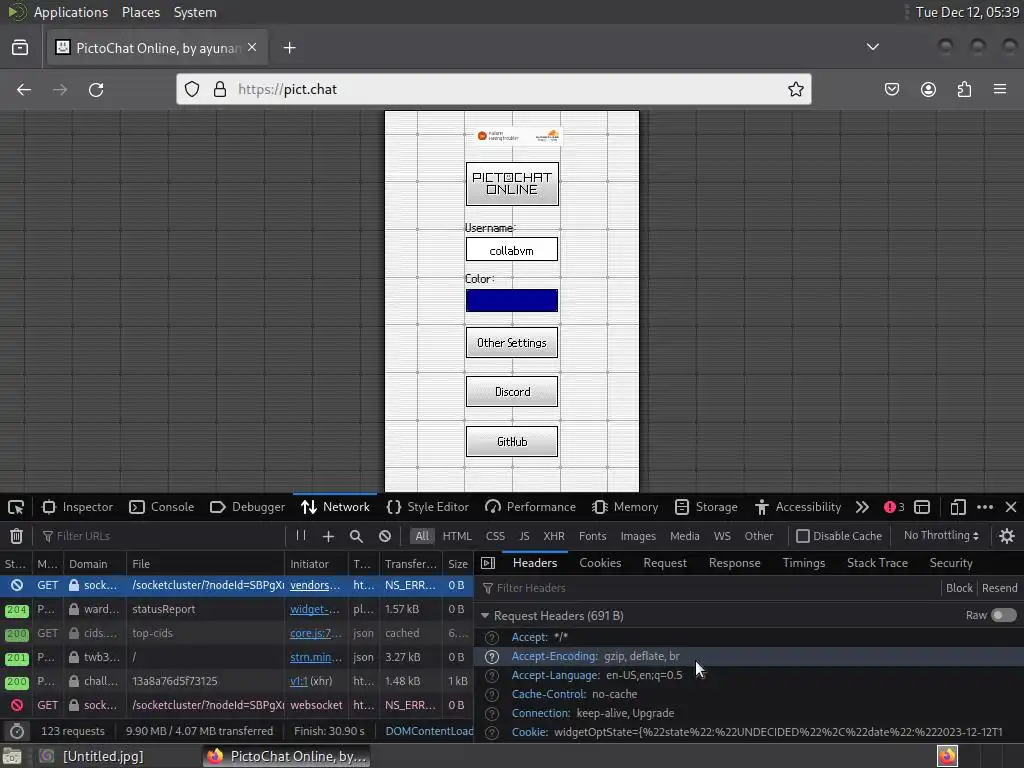
Task: Click the Resend request button
Action: click(x=999, y=588)
